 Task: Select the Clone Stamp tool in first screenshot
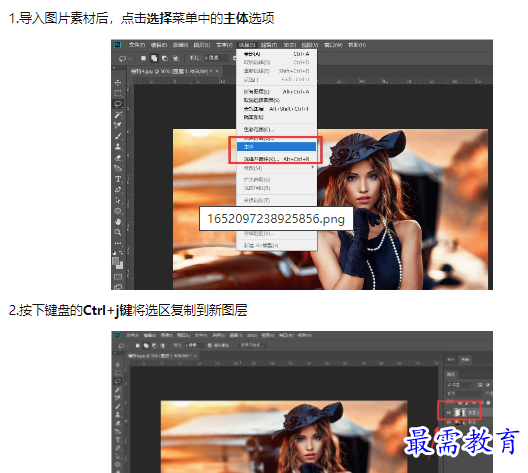[118, 147]
